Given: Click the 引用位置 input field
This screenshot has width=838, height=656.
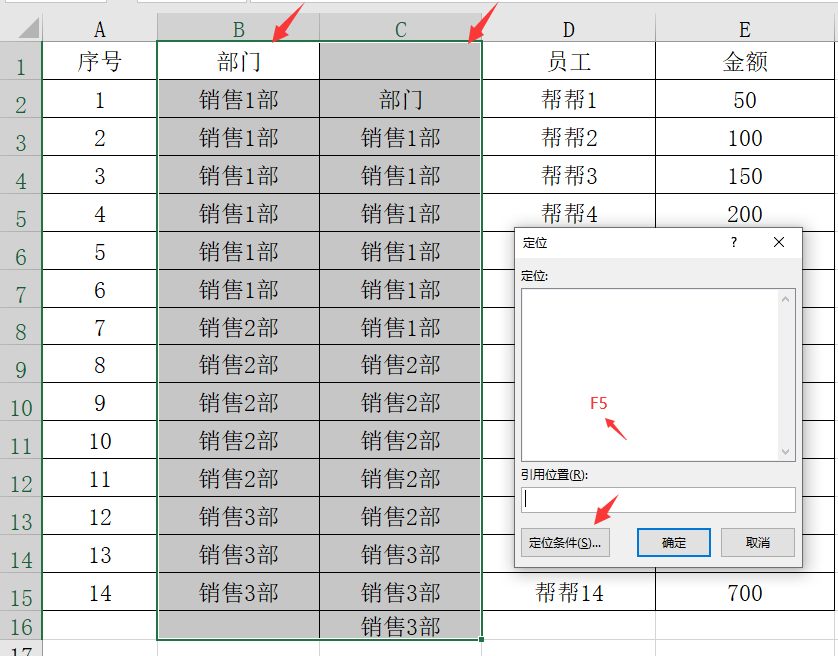Looking at the screenshot, I should 658,499.
